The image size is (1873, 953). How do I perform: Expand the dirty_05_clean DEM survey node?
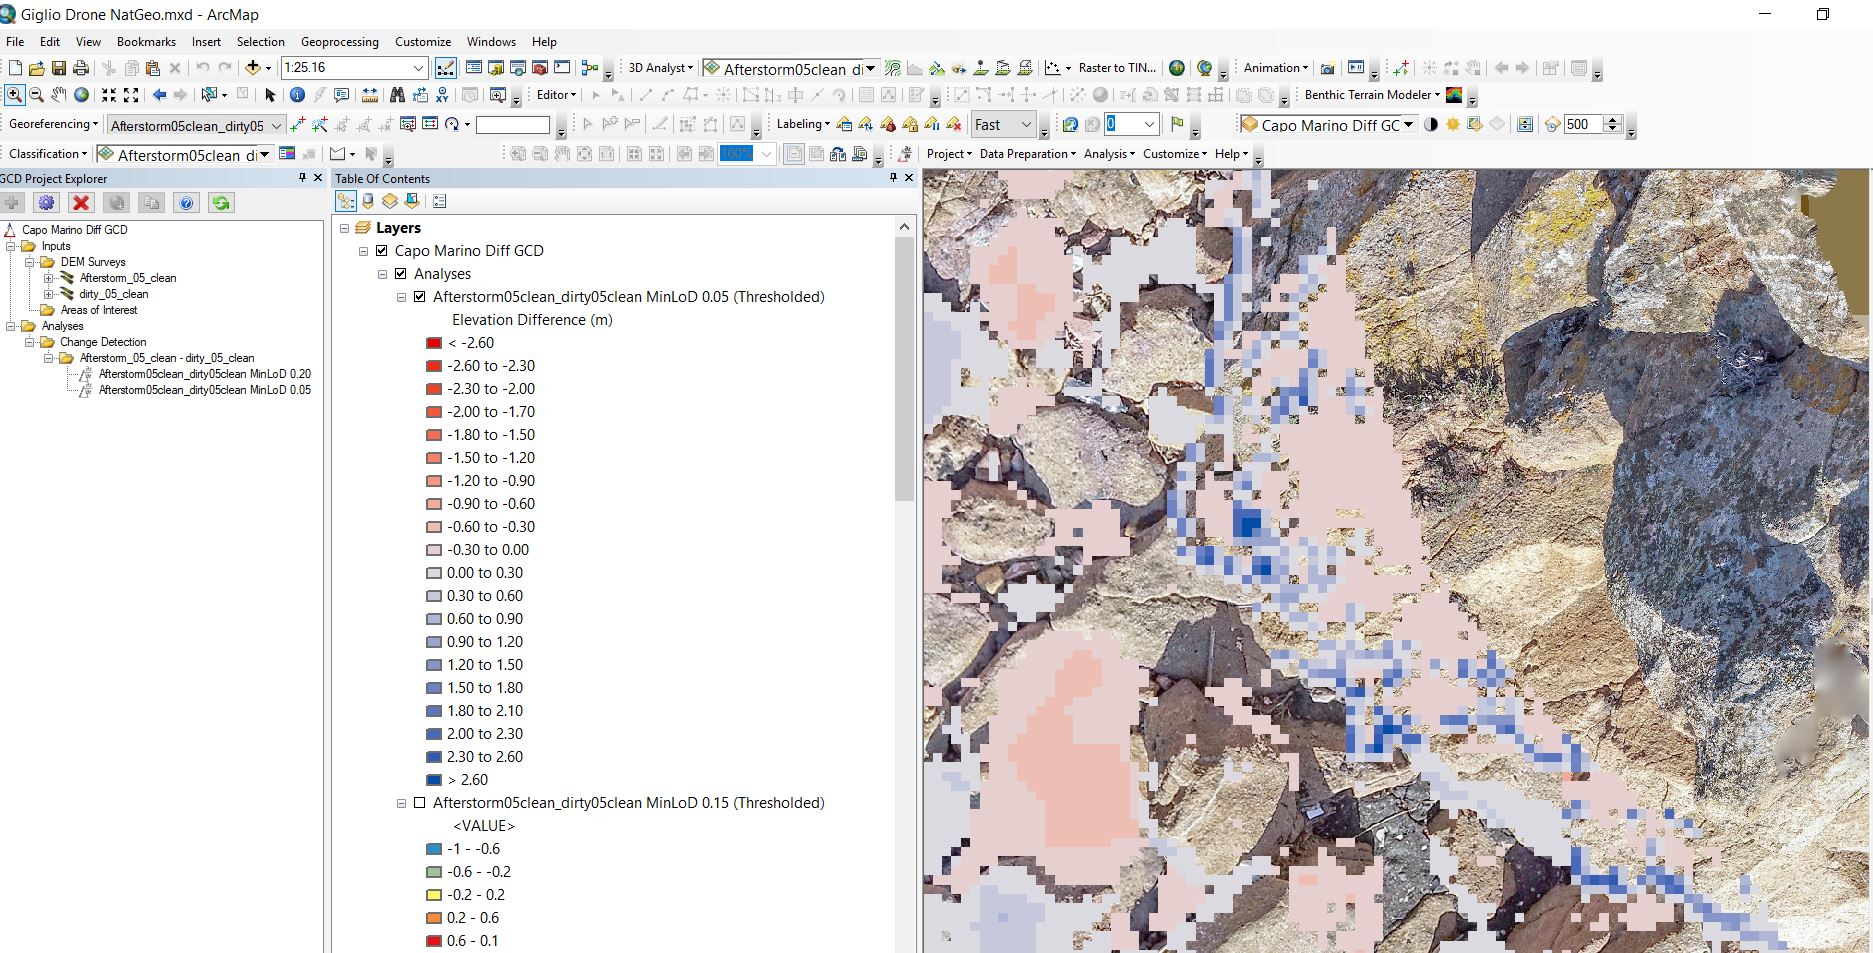click(48, 294)
